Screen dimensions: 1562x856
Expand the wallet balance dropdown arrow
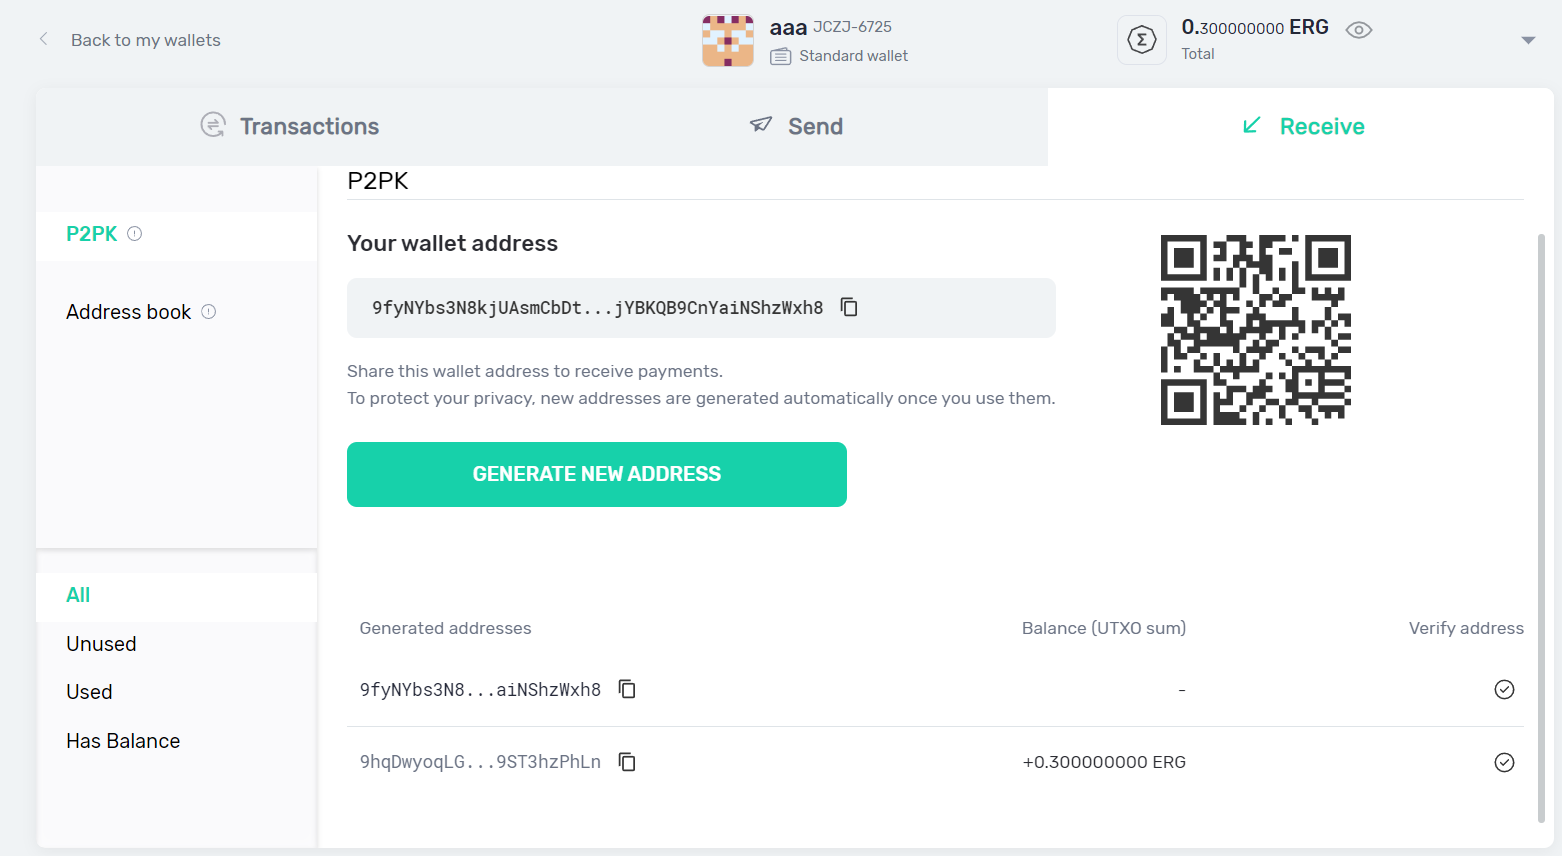[1527, 41]
